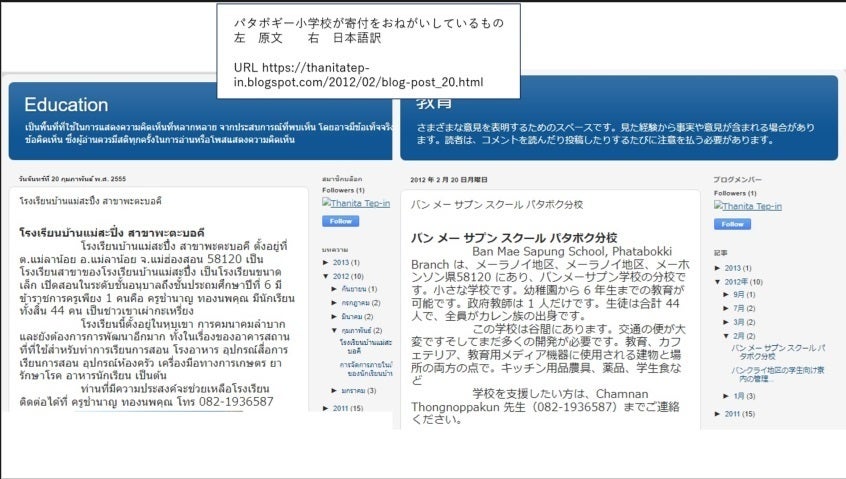The image size is (846, 479).
Task: Expand the 1月 (3) archive arrow
Action: [x=726, y=396]
